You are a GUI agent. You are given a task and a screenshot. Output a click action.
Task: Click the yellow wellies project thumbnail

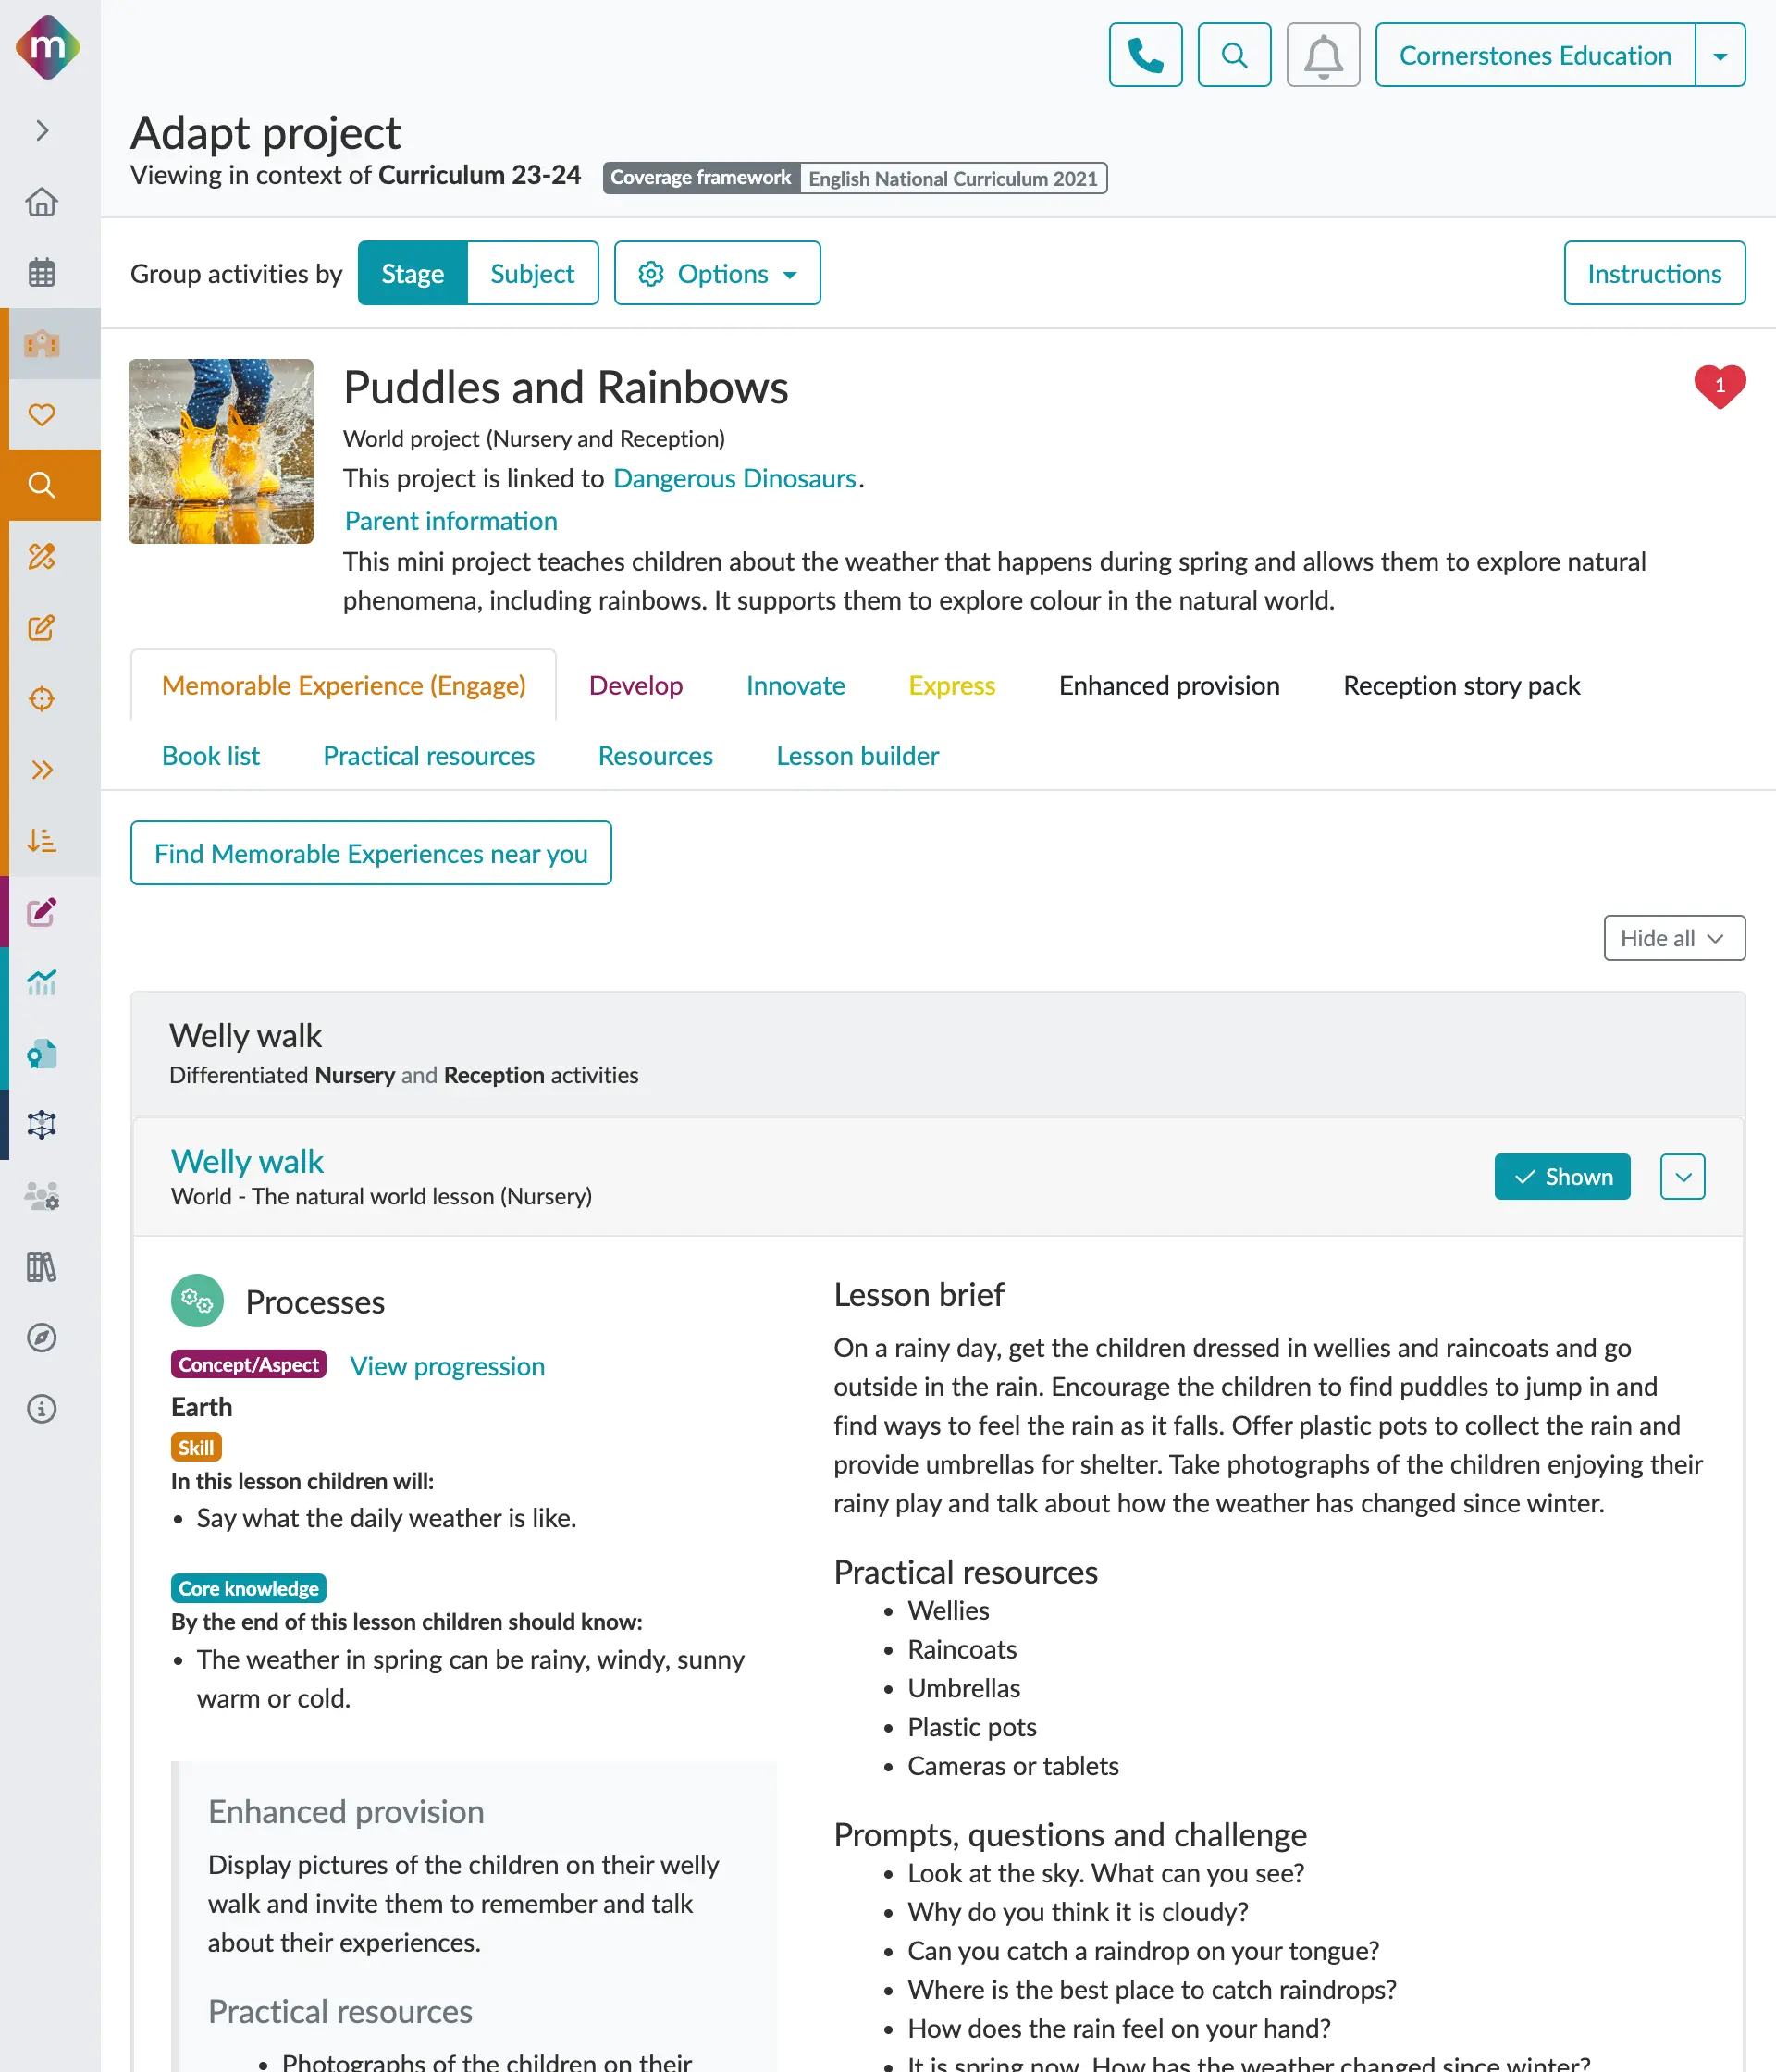tap(221, 451)
